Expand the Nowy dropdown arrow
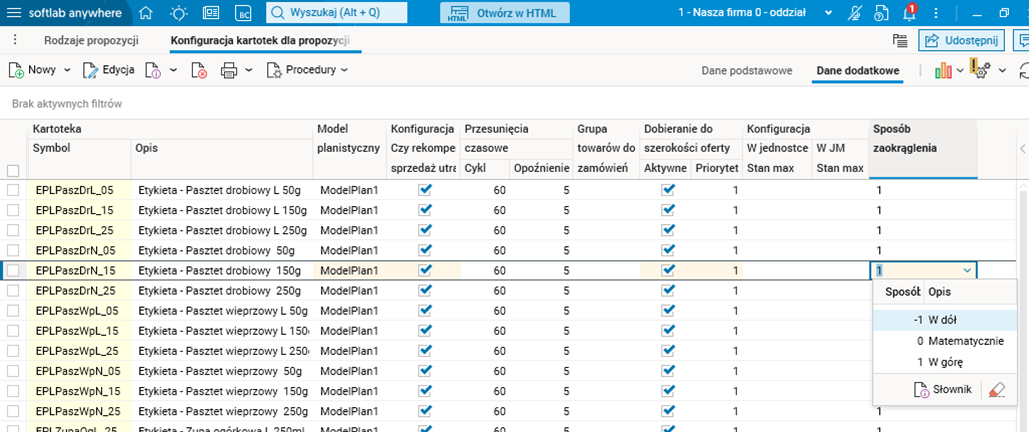1029x432 pixels. point(67,70)
